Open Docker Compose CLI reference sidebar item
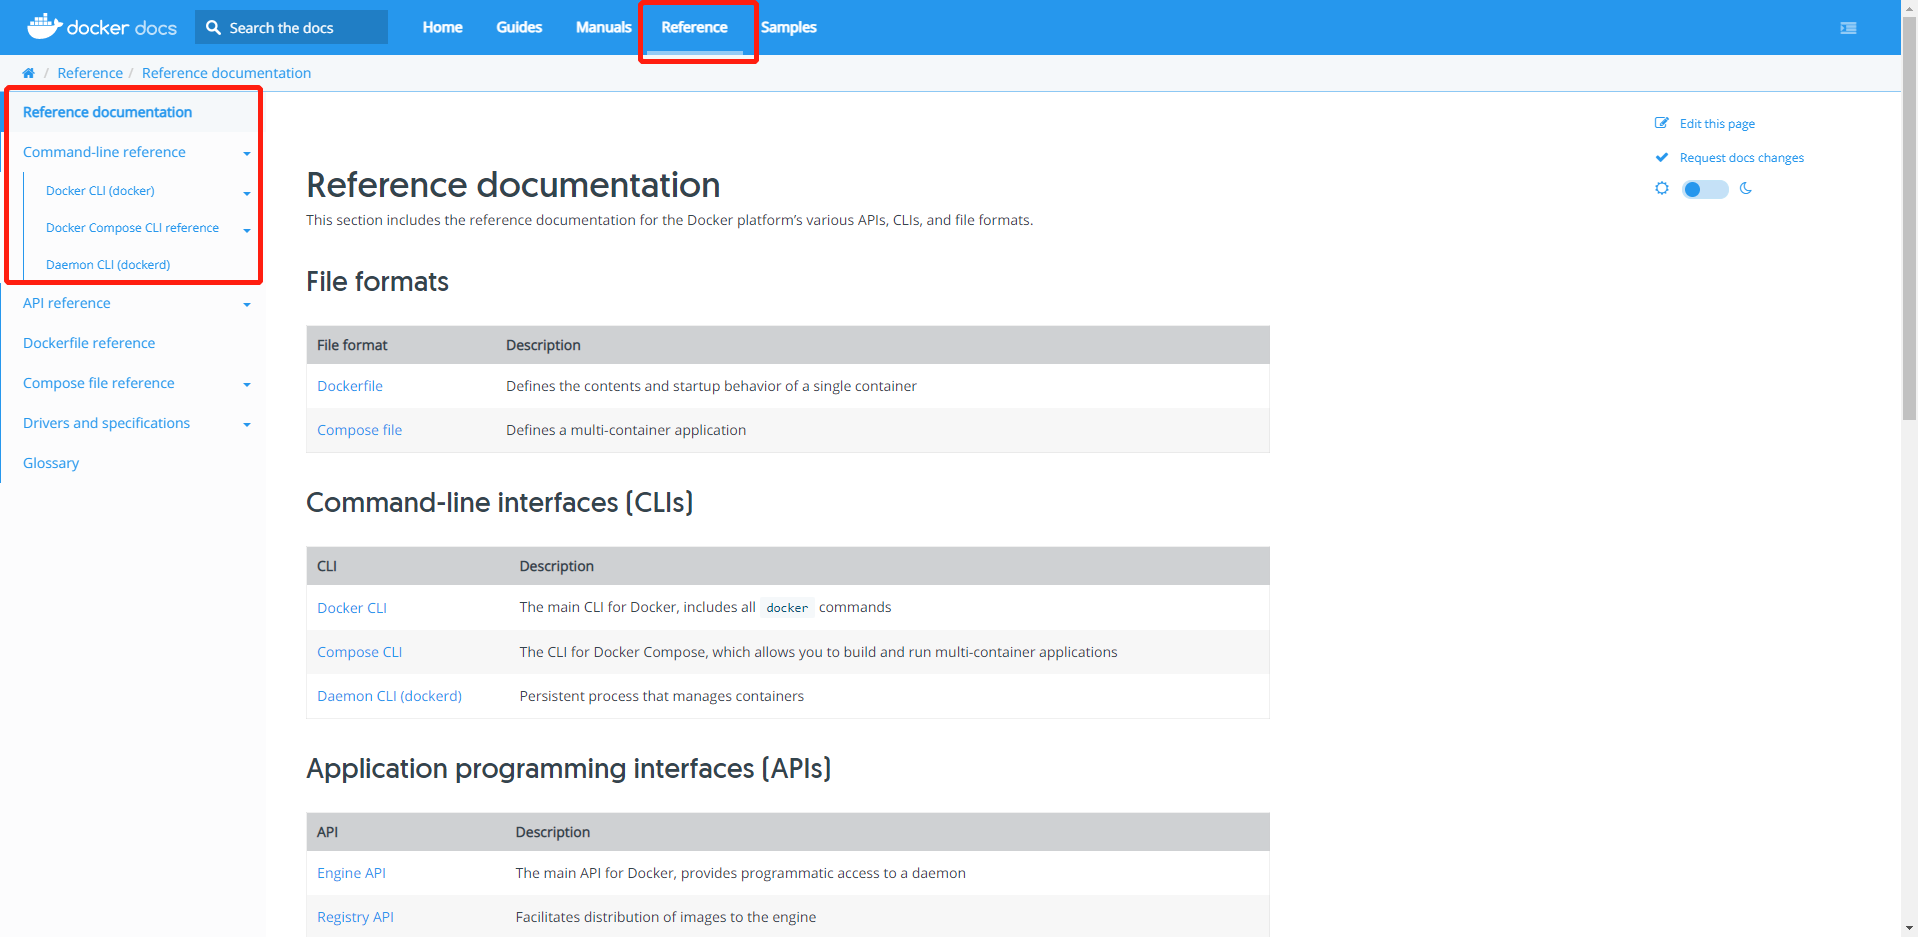This screenshot has height=937, width=1918. point(132,227)
